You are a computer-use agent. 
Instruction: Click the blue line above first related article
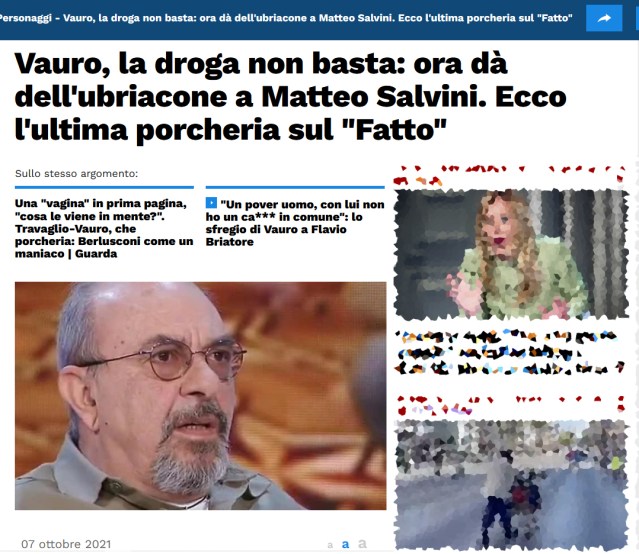[x=104, y=188]
